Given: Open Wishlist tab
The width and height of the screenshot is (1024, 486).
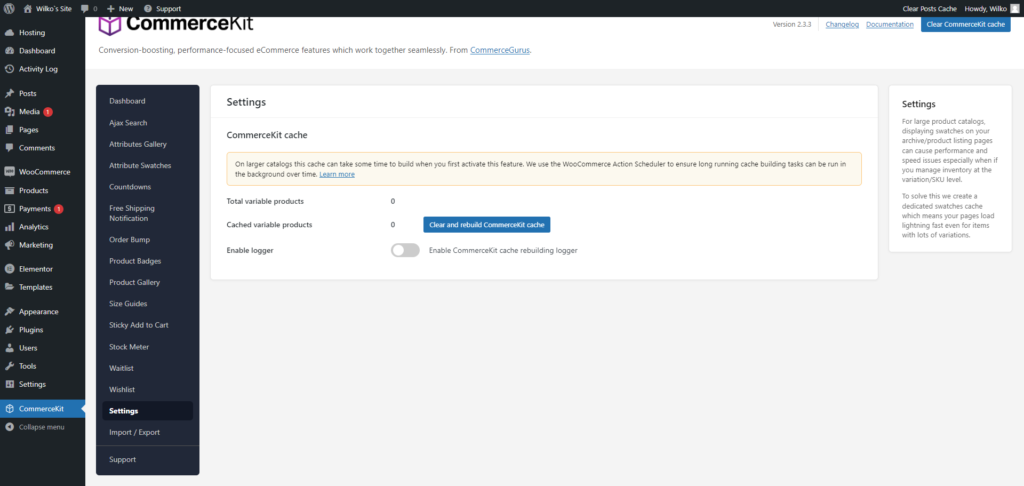Looking at the screenshot, I should [x=122, y=390].
